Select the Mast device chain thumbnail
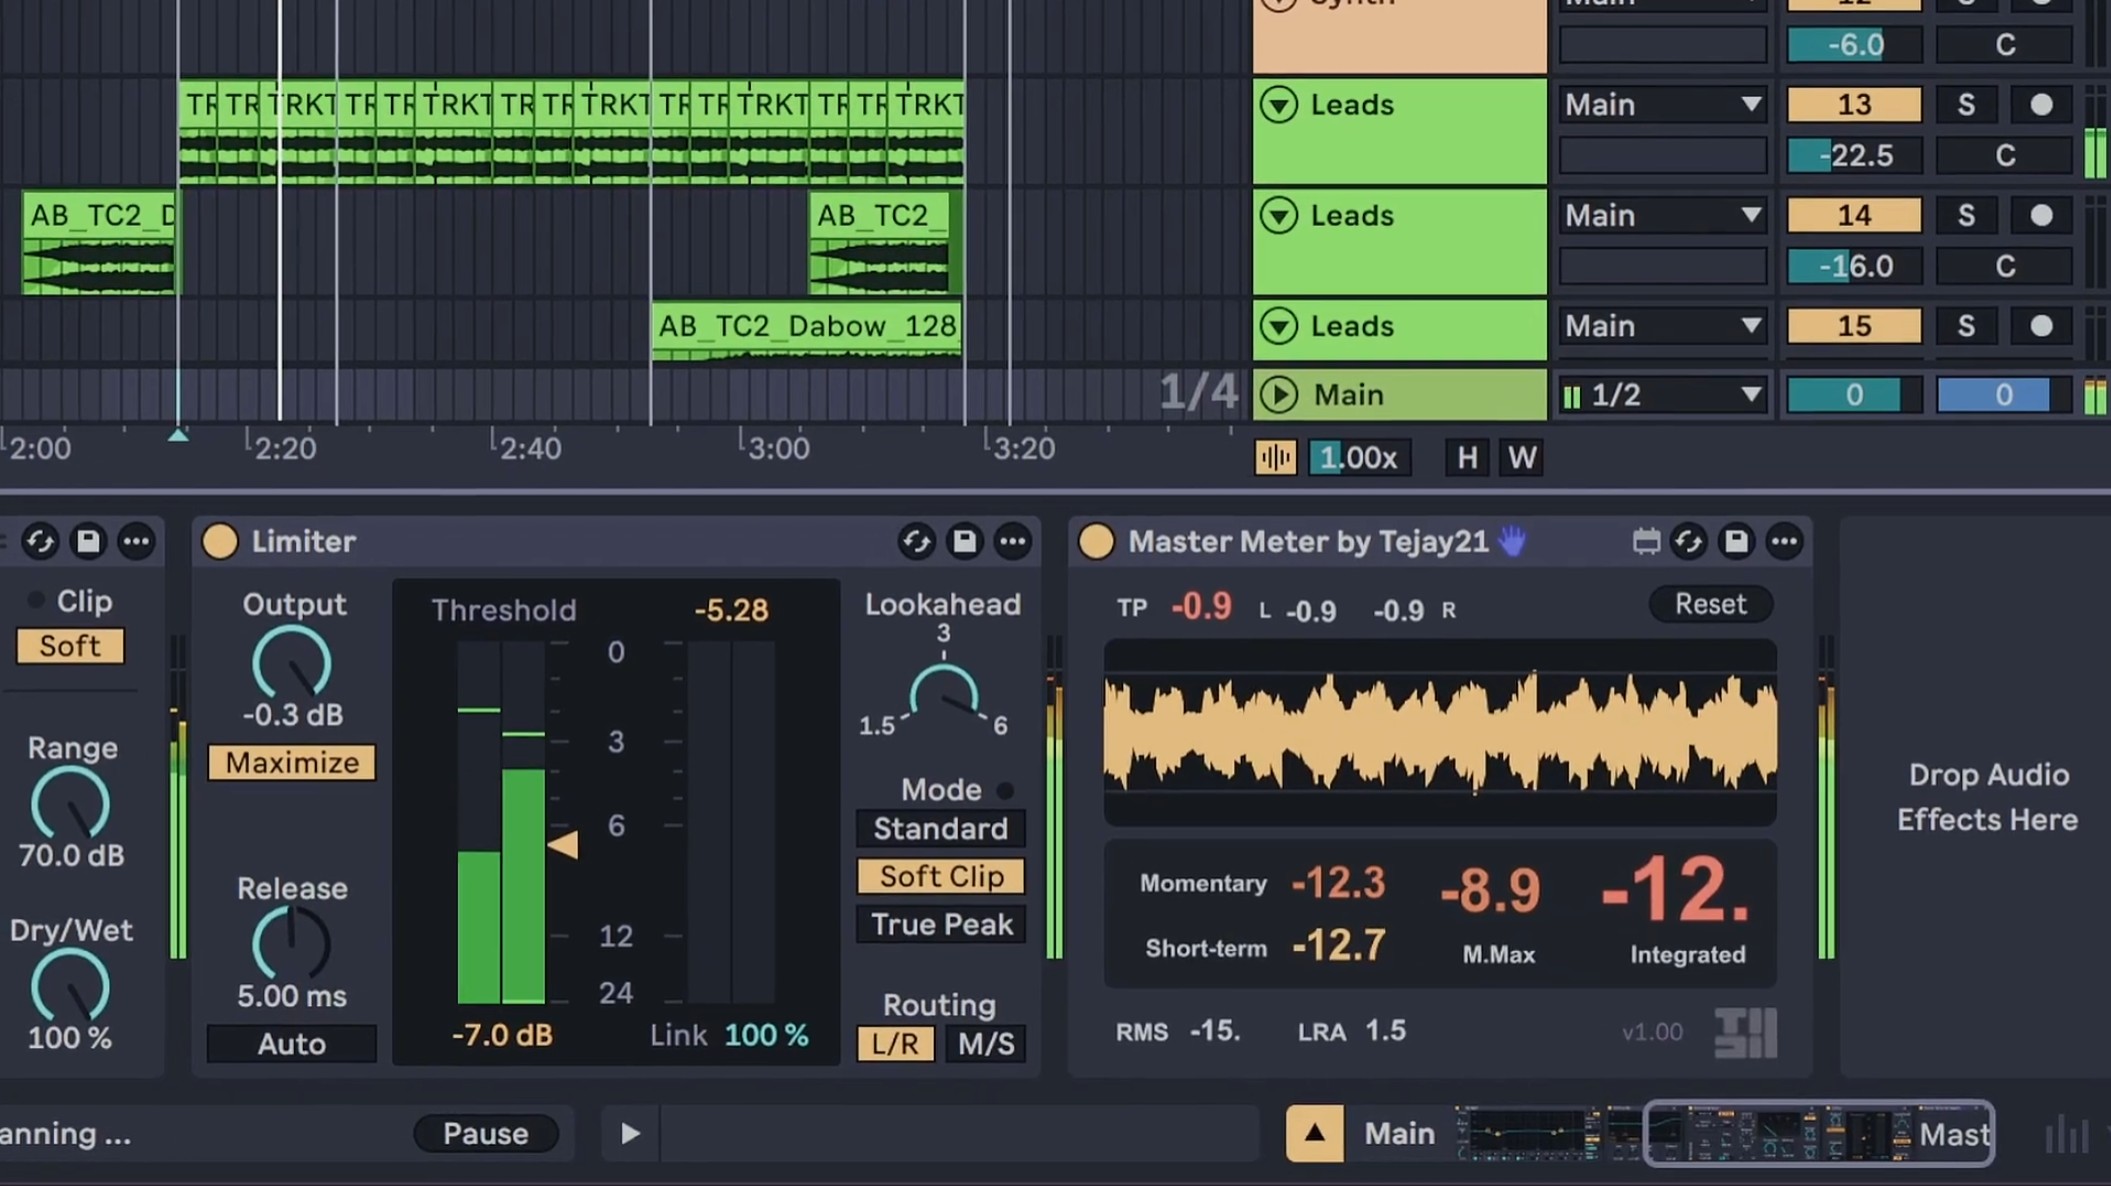This screenshot has width=2111, height=1186. pyautogui.click(x=1819, y=1133)
